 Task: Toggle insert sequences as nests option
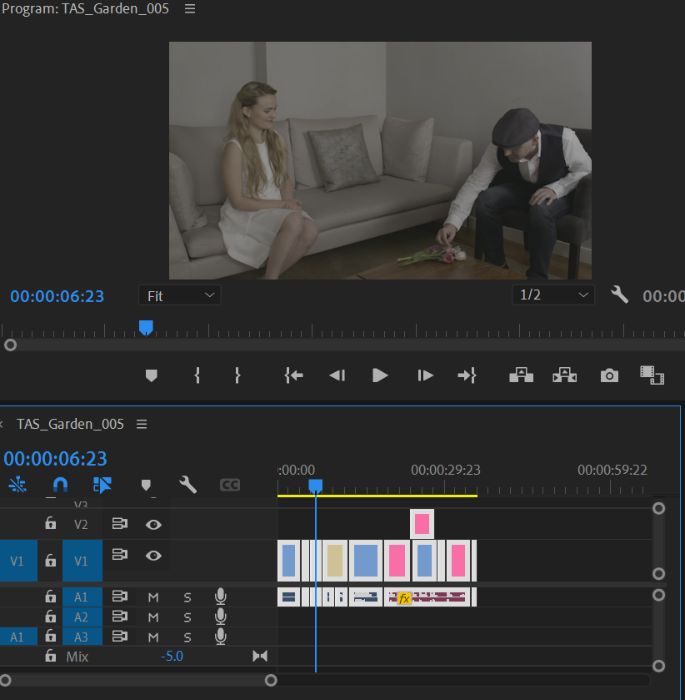tap(17, 484)
